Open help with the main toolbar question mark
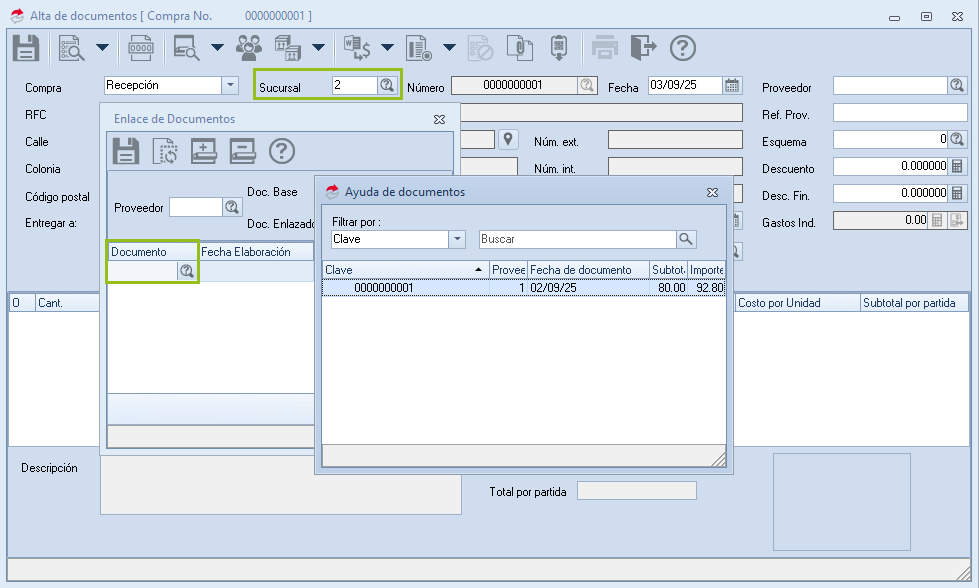The image size is (979, 588). 682,48
